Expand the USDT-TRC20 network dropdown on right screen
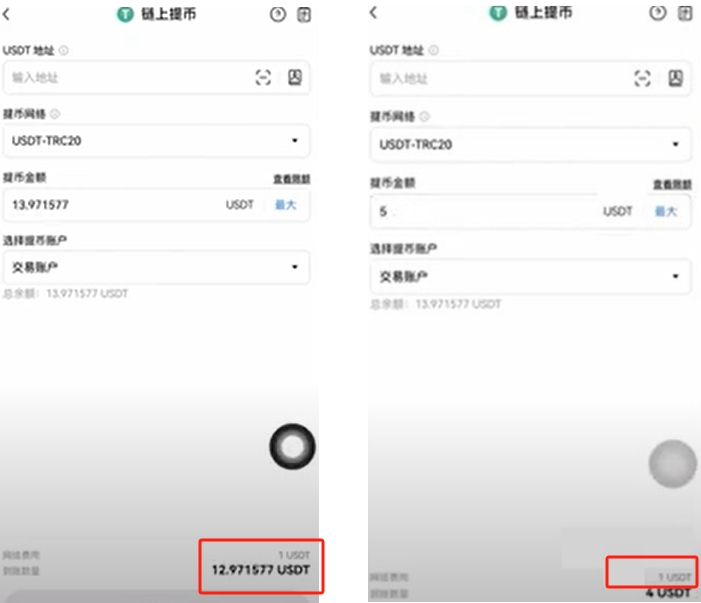The image size is (701, 603). tap(531, 144)
